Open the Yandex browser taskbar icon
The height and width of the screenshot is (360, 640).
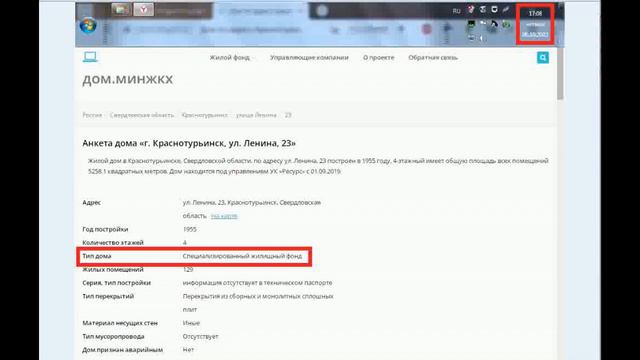pyautogui.click(x=144, y=9)
